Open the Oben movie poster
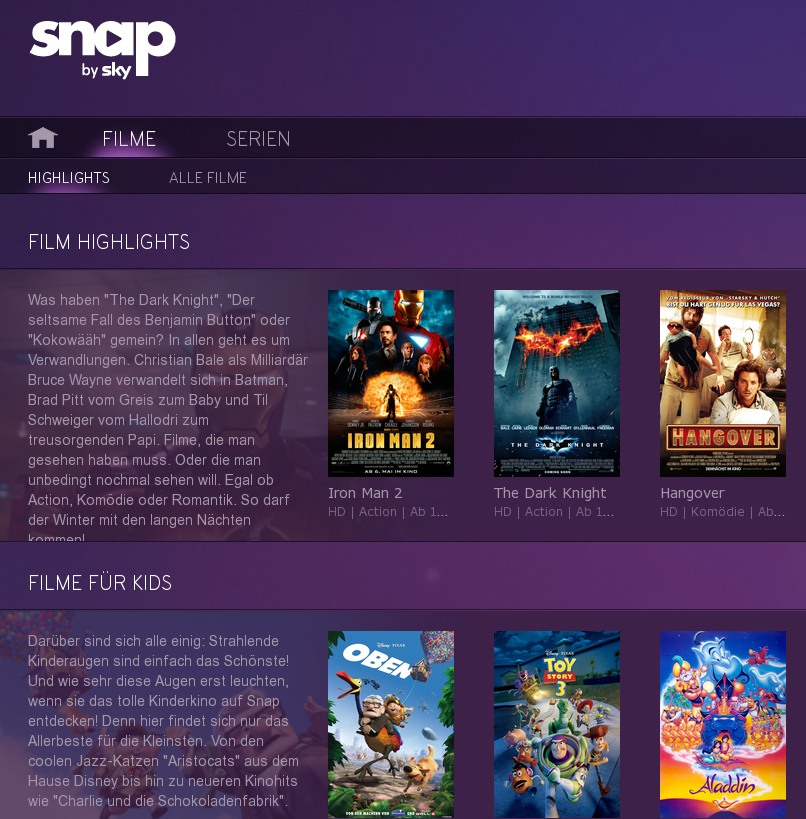This screenshot has width=806, height=819. tap(391, 724)
